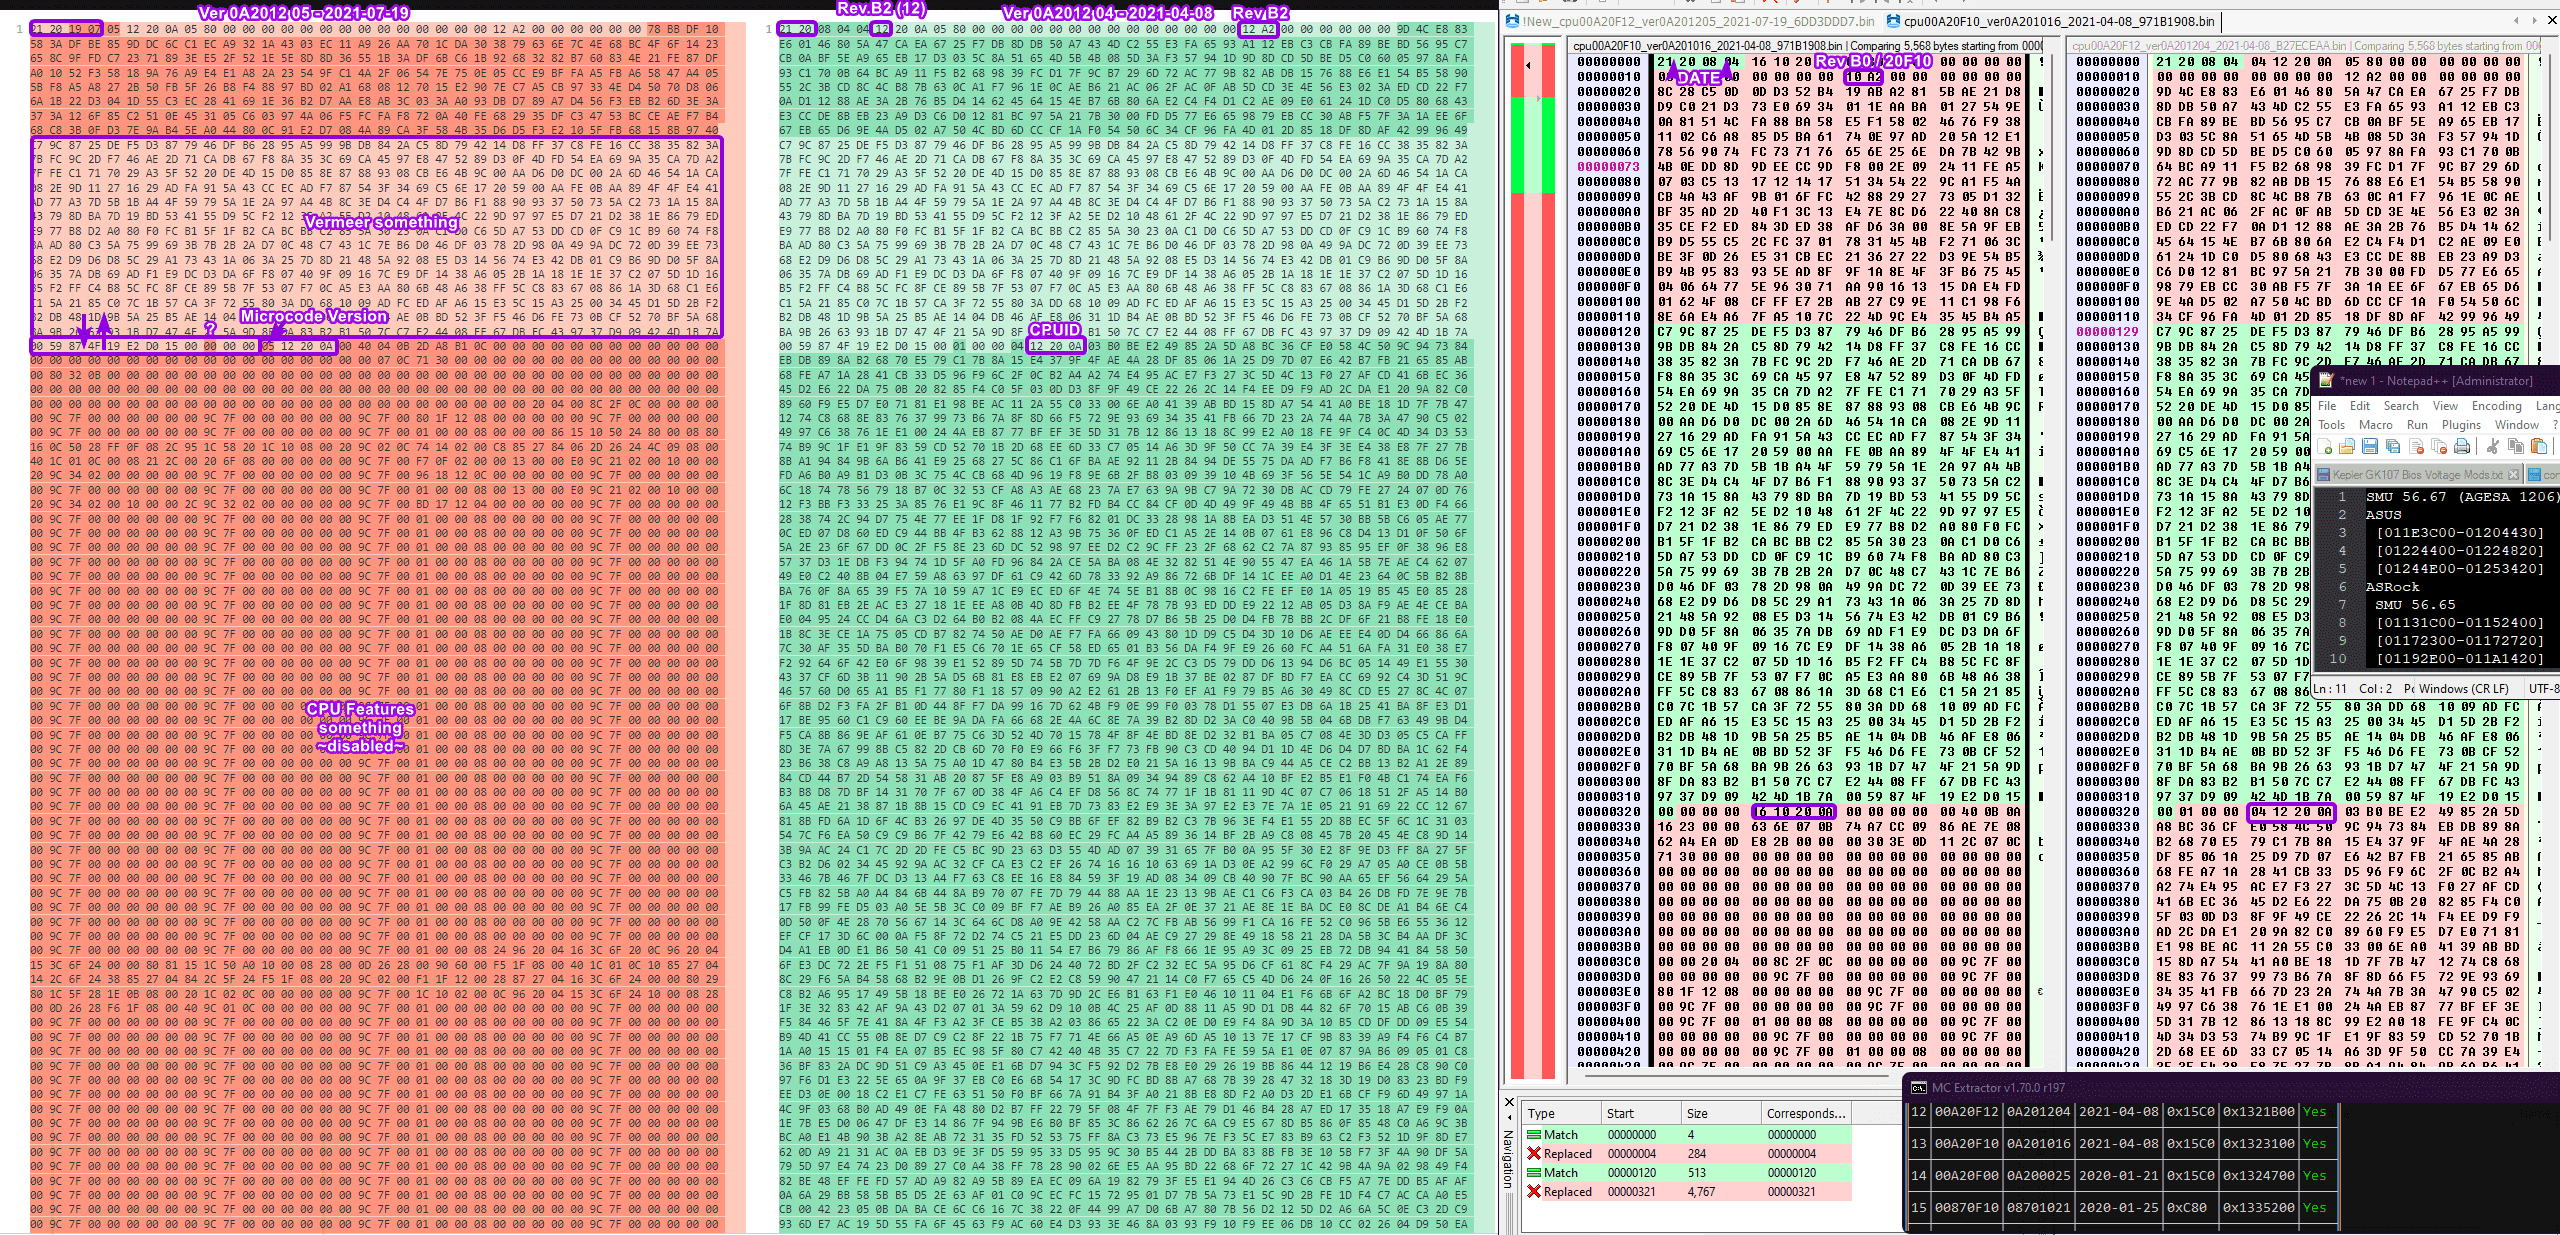The width and height of the screenshot is (2560, 1235).
Task: Click the Notepad++ title bar app icon
Action: [x=2326, y=380]
